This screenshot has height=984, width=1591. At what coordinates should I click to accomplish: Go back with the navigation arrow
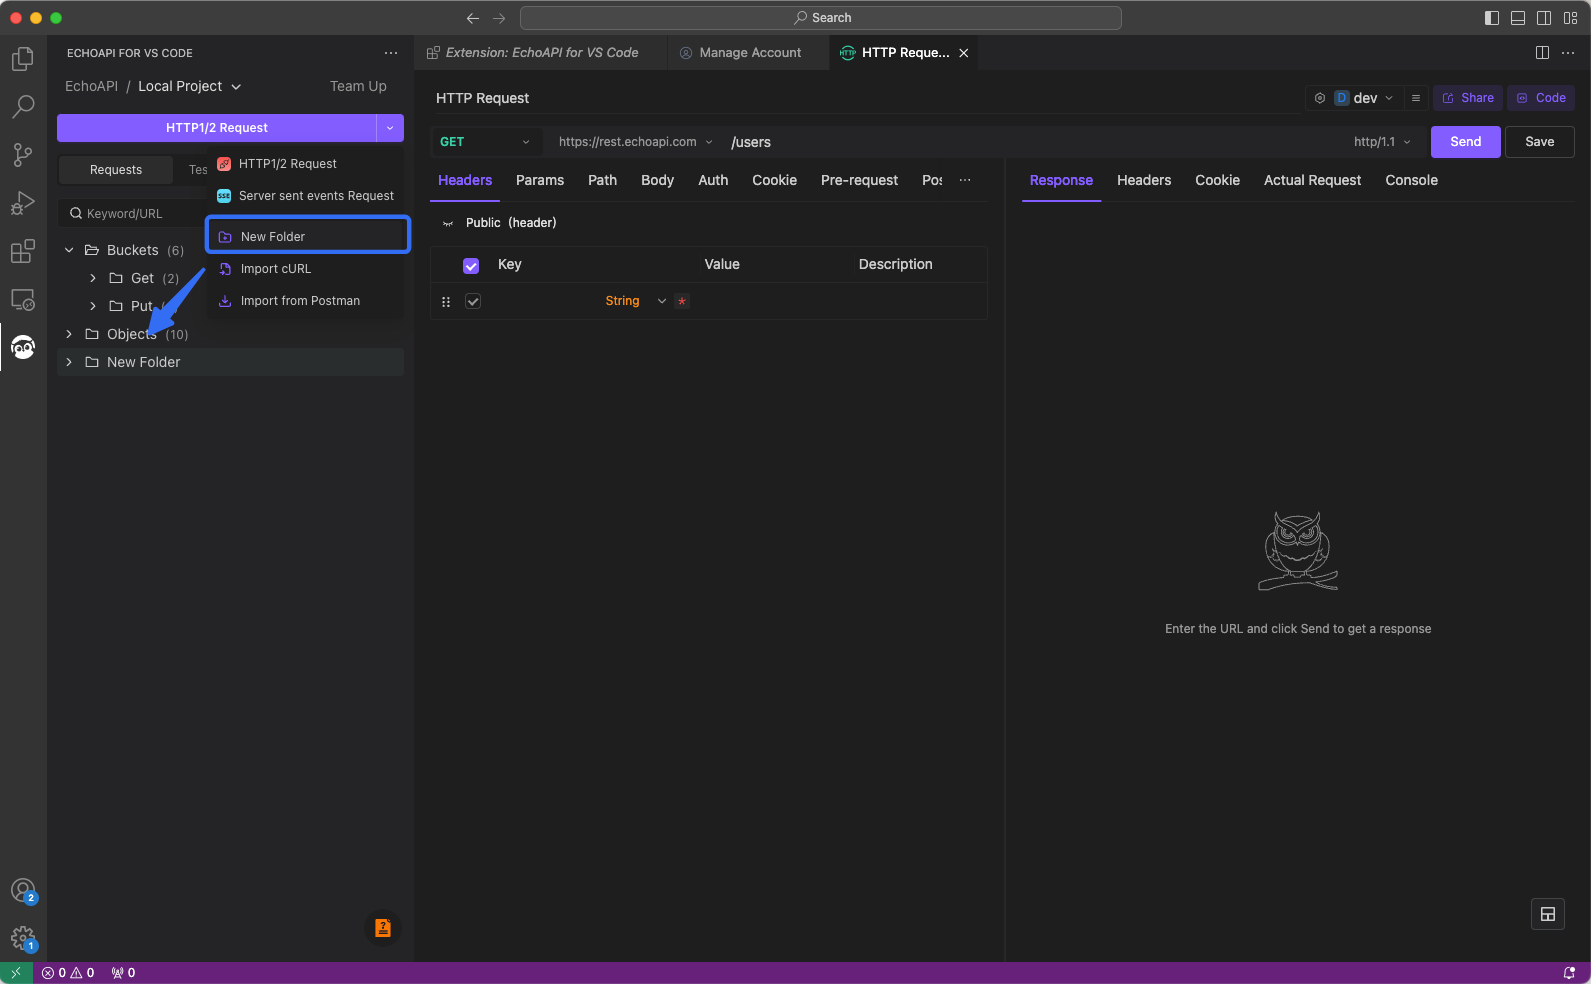tap(473, 18)
